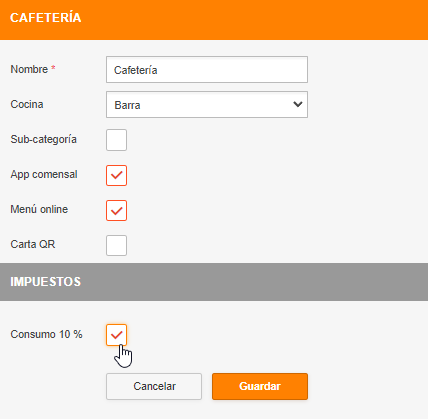Enable the Sub-categoría checkbox
Screen dimensions: 428x419
tap(116, 140)
